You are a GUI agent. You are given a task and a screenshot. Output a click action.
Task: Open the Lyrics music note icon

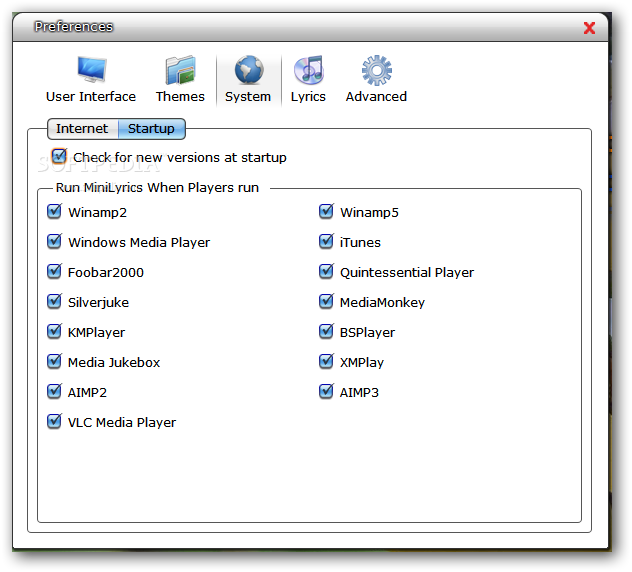(x=309, y=70)
